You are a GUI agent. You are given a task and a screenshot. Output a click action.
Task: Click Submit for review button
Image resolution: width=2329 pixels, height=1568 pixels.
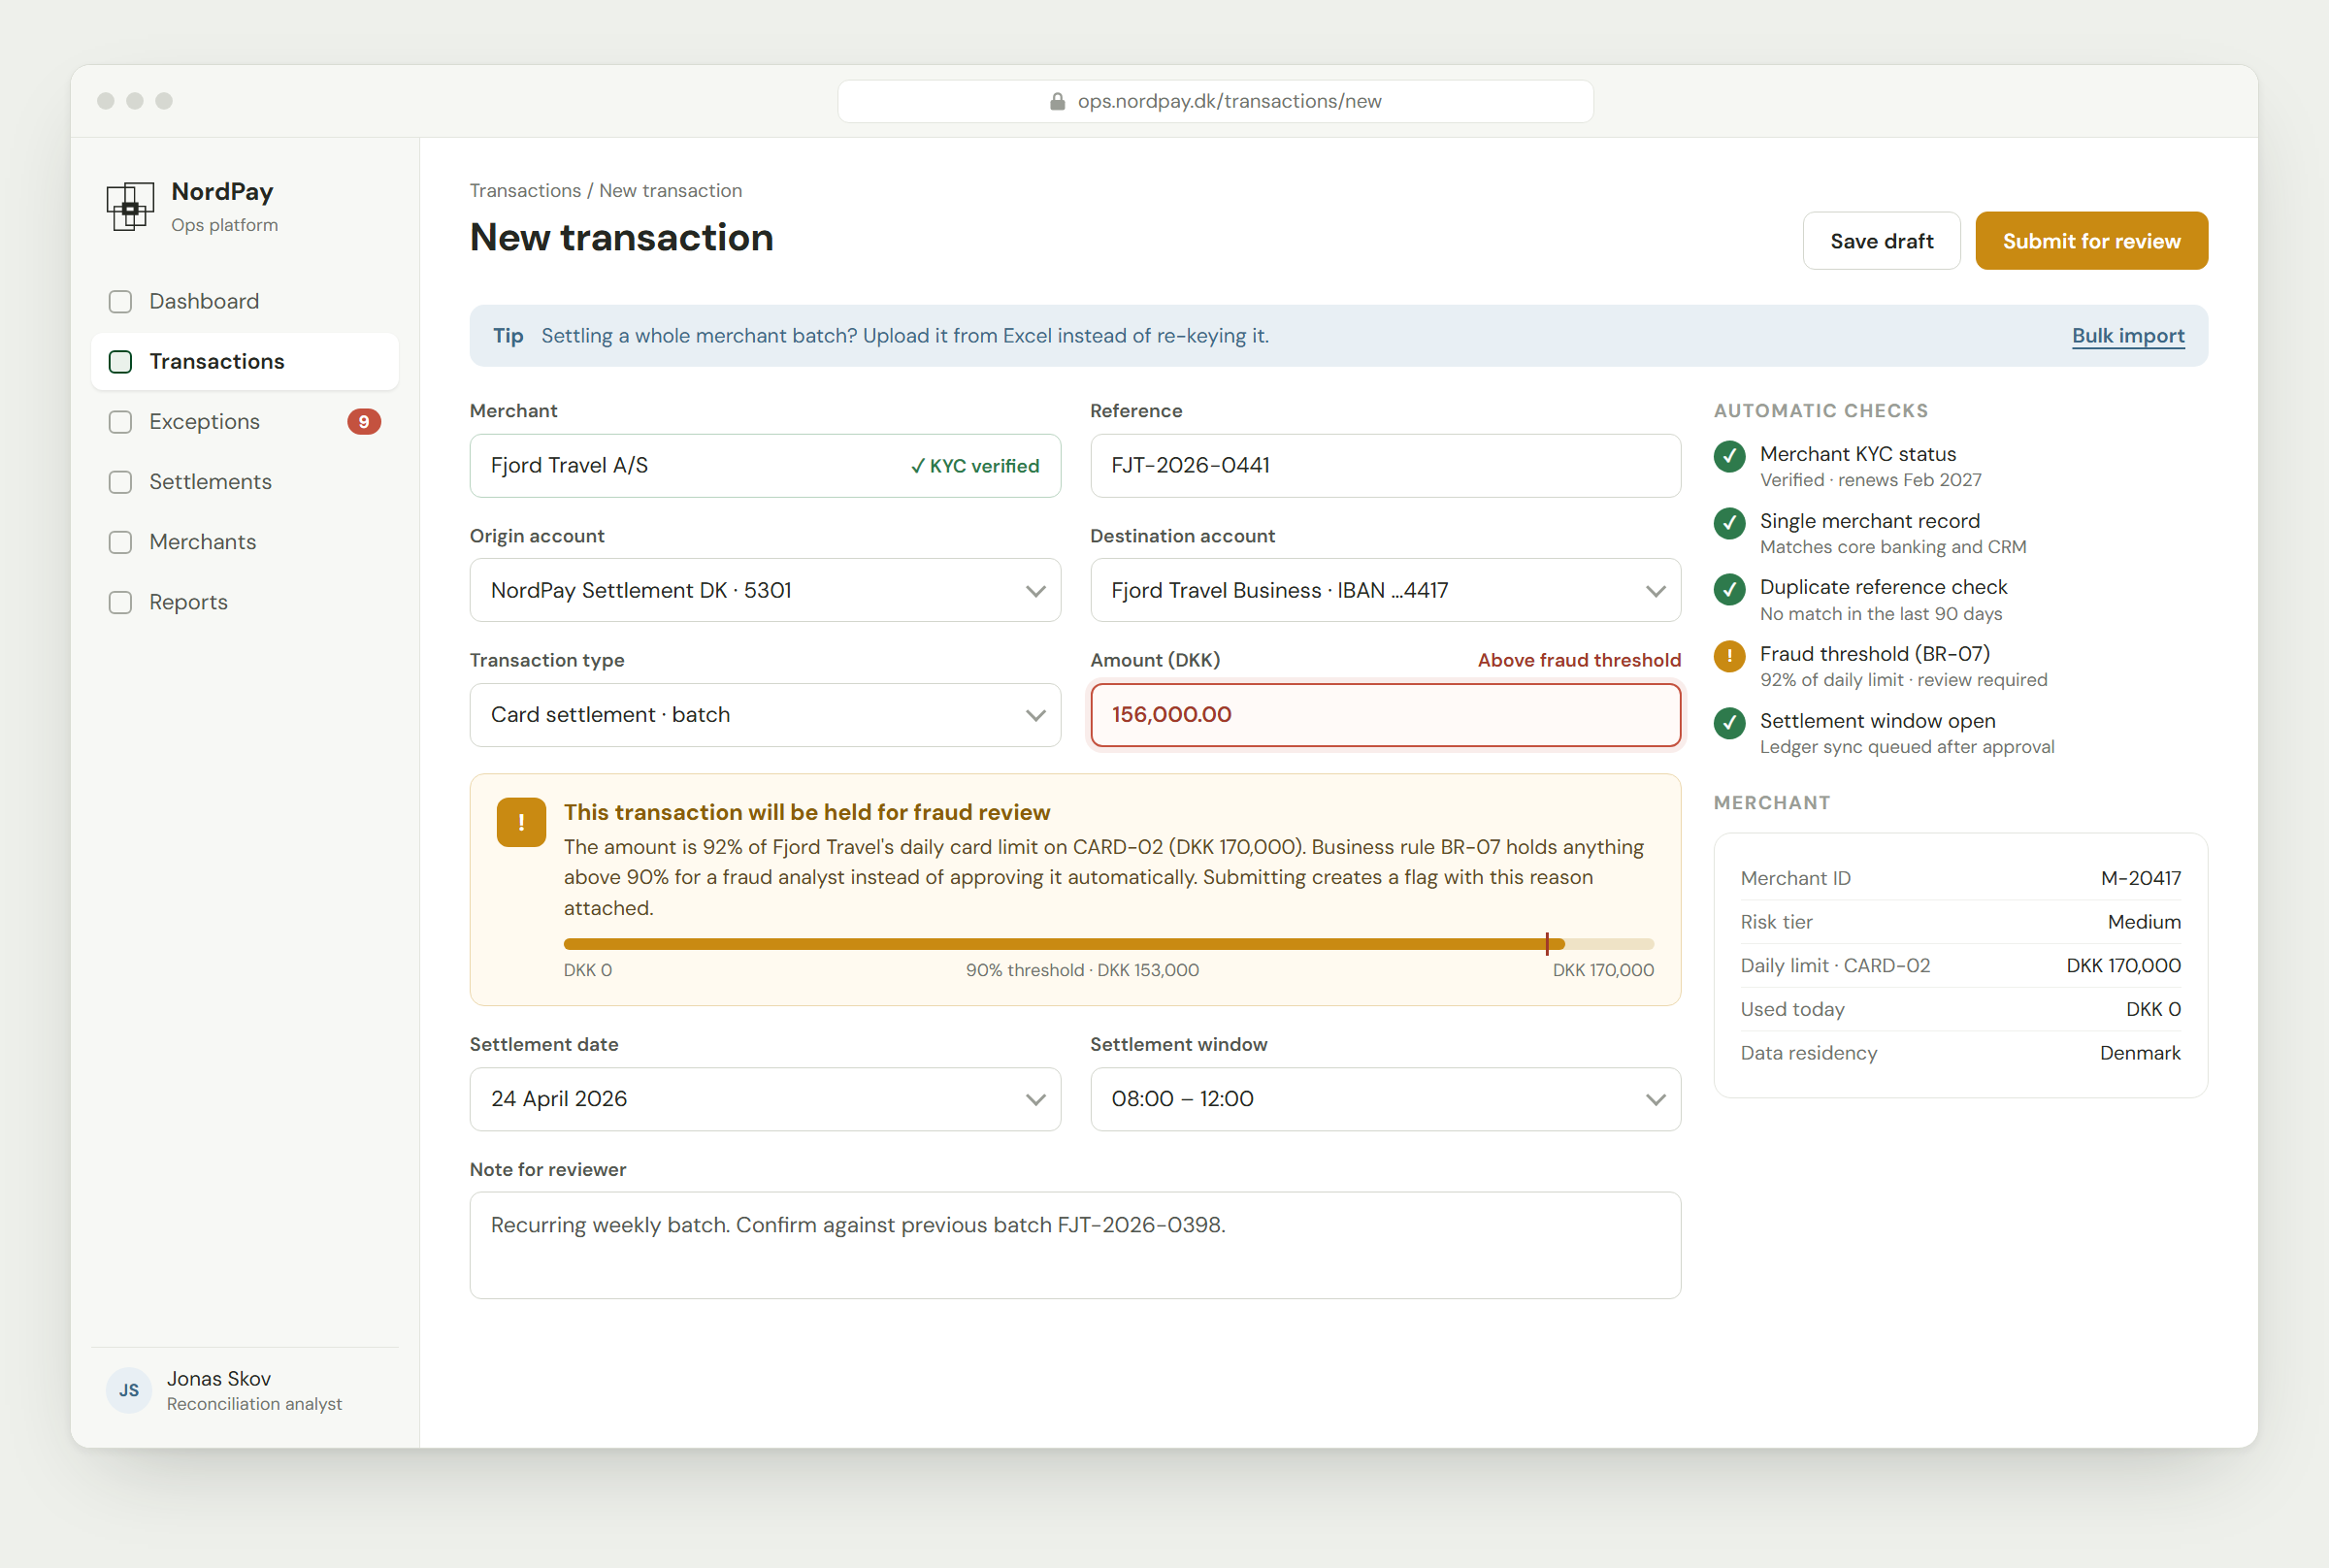[x=2091, y=241]
